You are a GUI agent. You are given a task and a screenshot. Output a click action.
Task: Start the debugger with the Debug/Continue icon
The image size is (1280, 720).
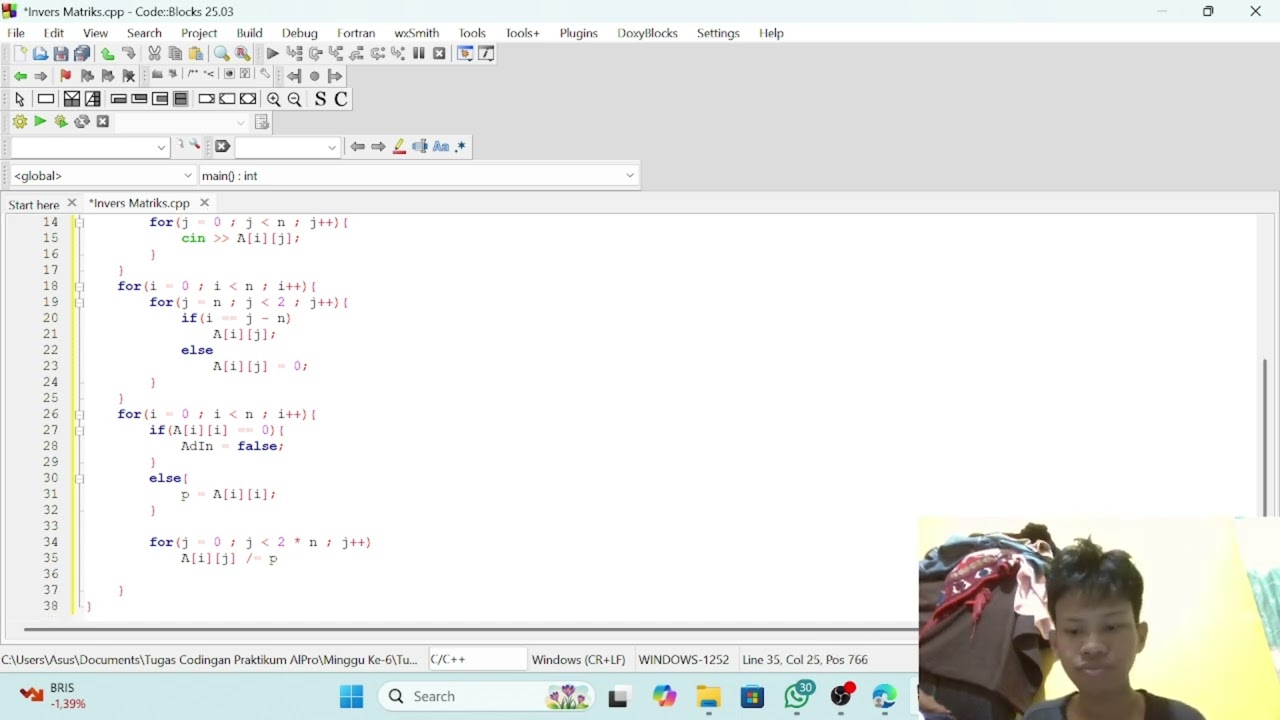272,54
